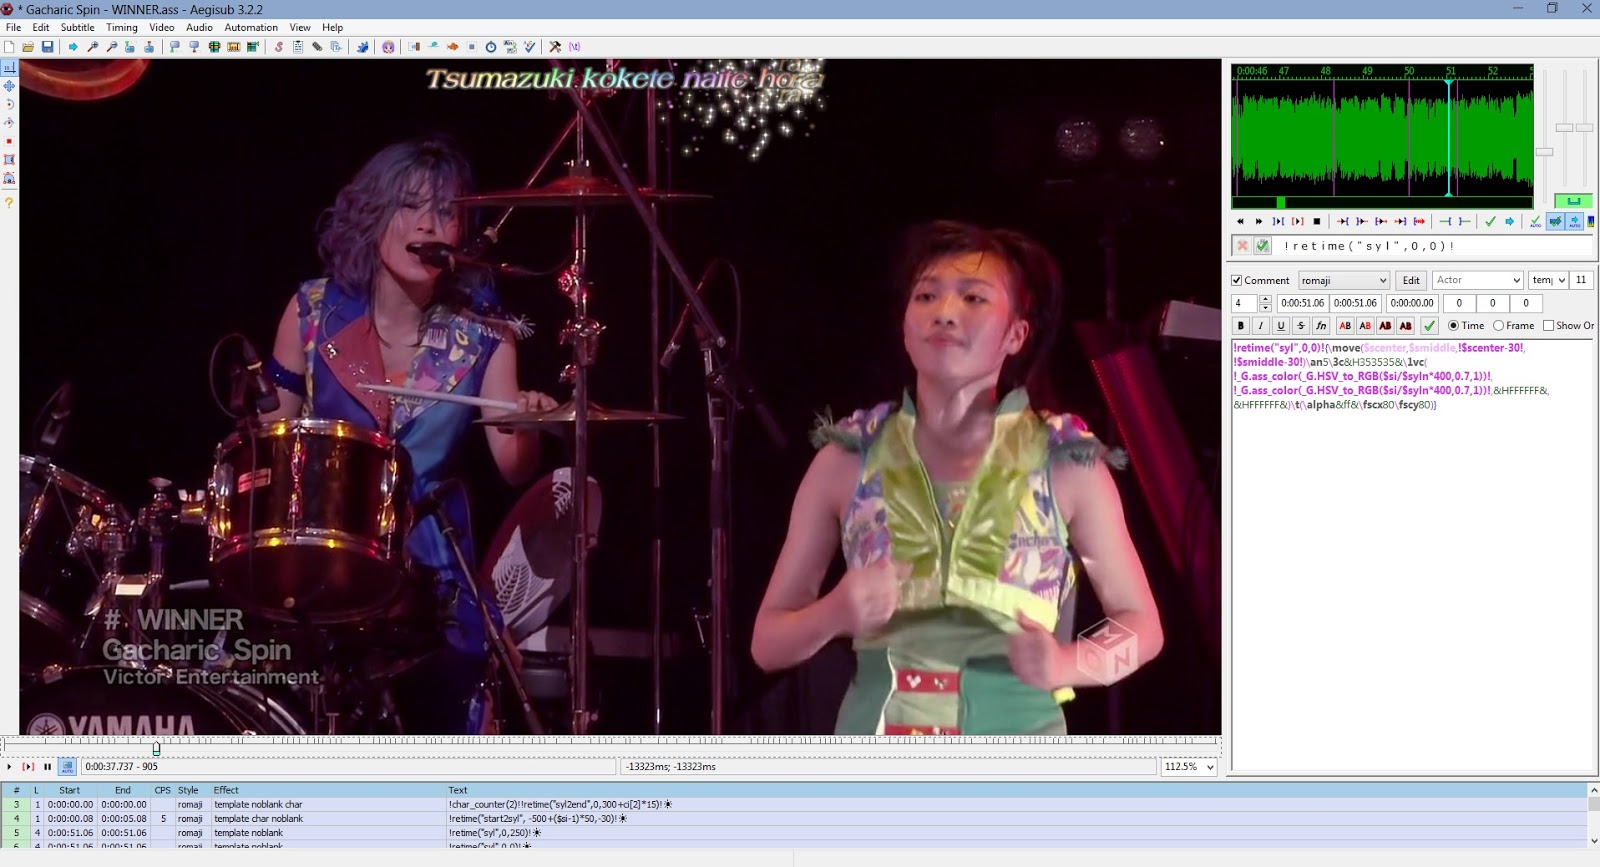
Task: Pick the primary color with the first AB swatch
Action: [1345, 326]
